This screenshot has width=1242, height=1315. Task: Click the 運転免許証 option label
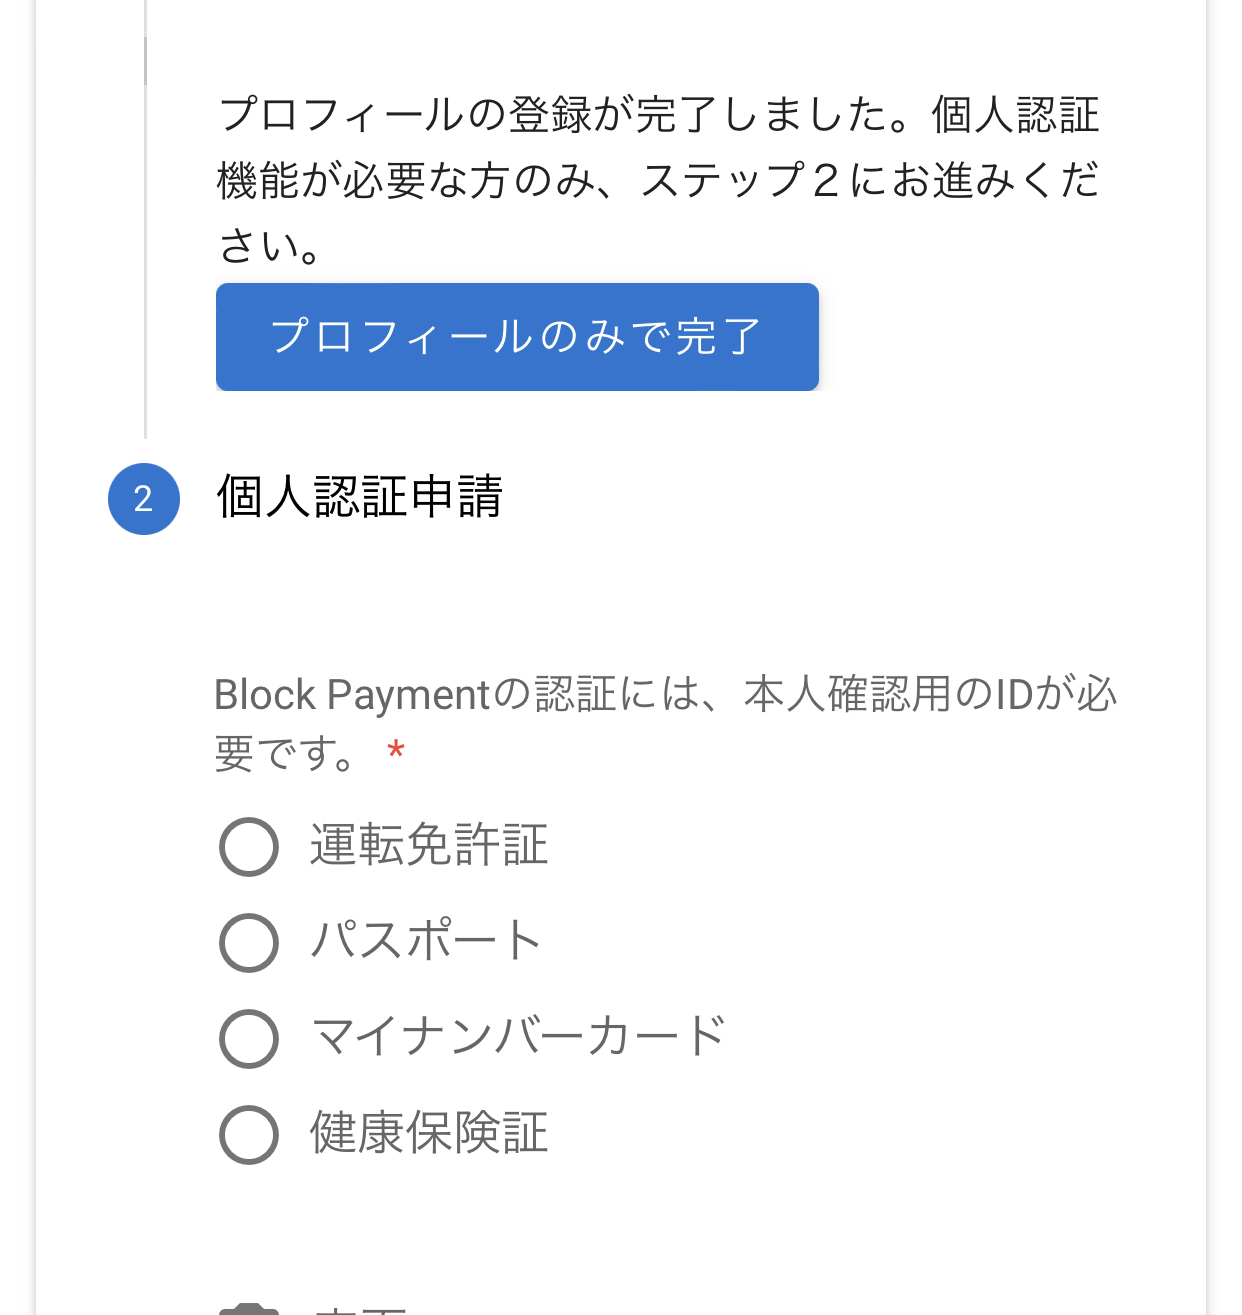pyautogui.click(x=429, y=846)
